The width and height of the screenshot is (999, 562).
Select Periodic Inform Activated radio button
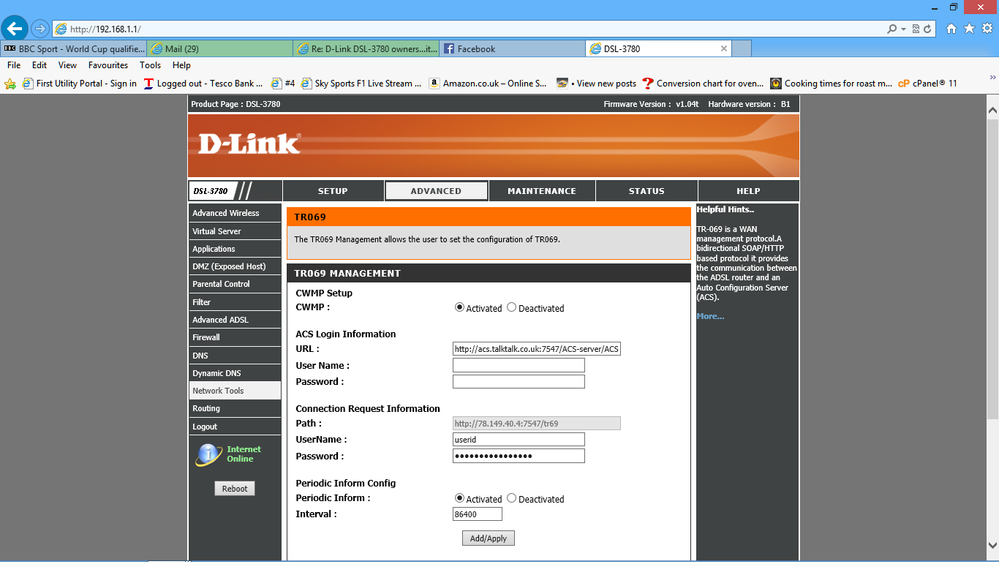click(459, 498)
